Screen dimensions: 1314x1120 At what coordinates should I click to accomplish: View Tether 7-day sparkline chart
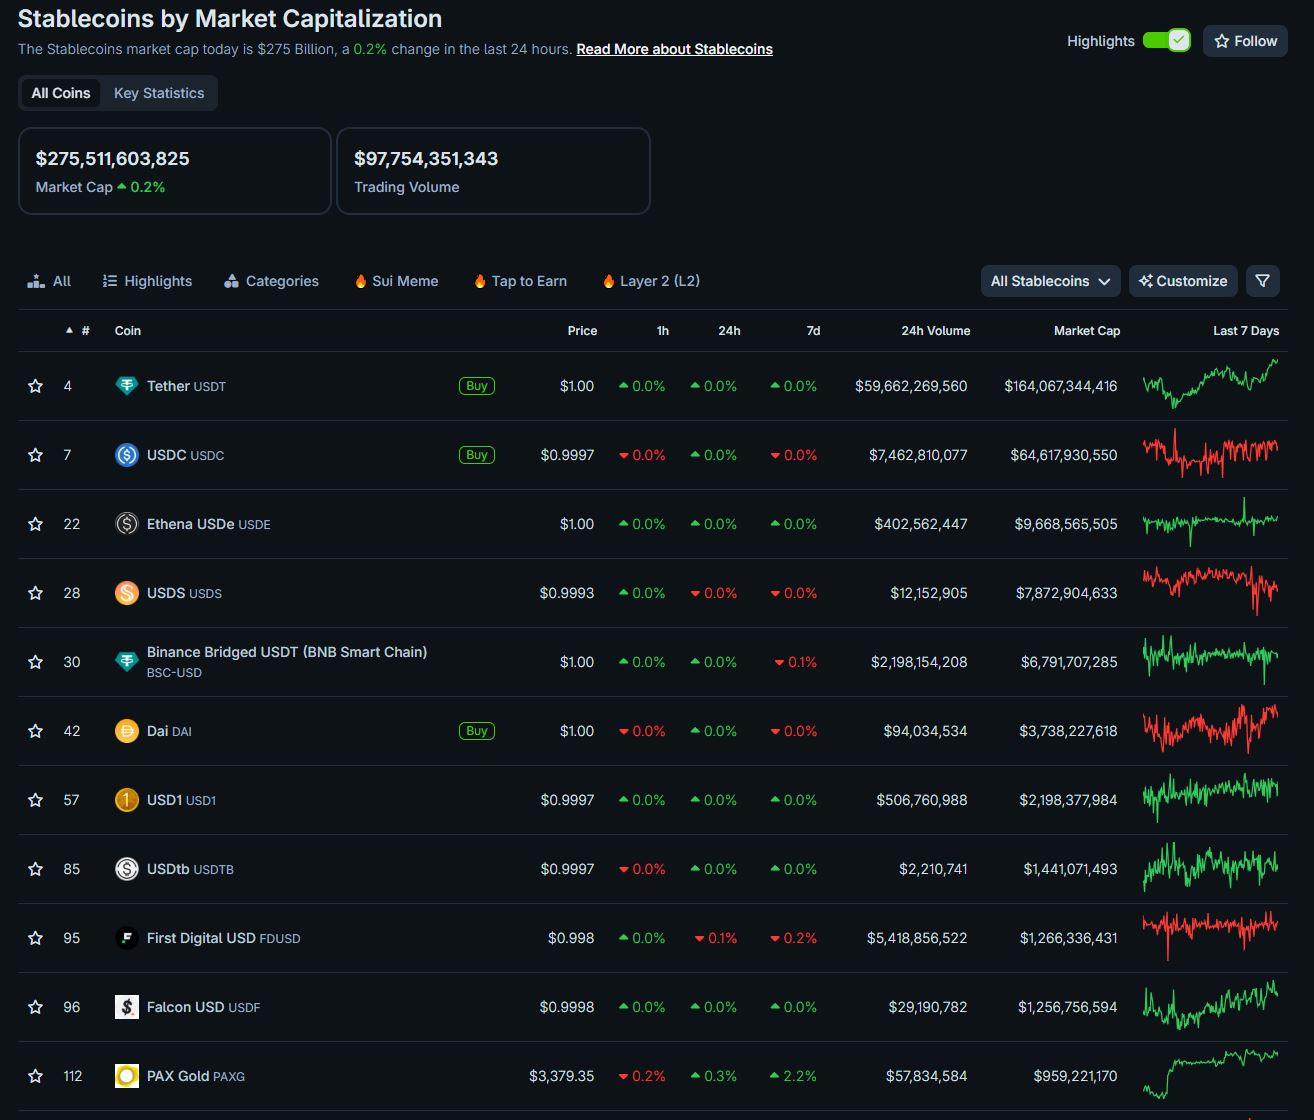(1210, 384)
